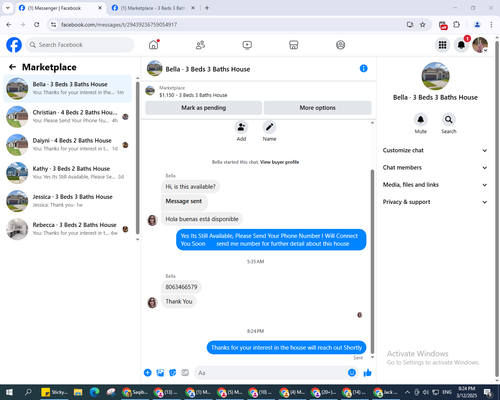
Task: Click the Search Facebook field
Action: pos(80,45)
